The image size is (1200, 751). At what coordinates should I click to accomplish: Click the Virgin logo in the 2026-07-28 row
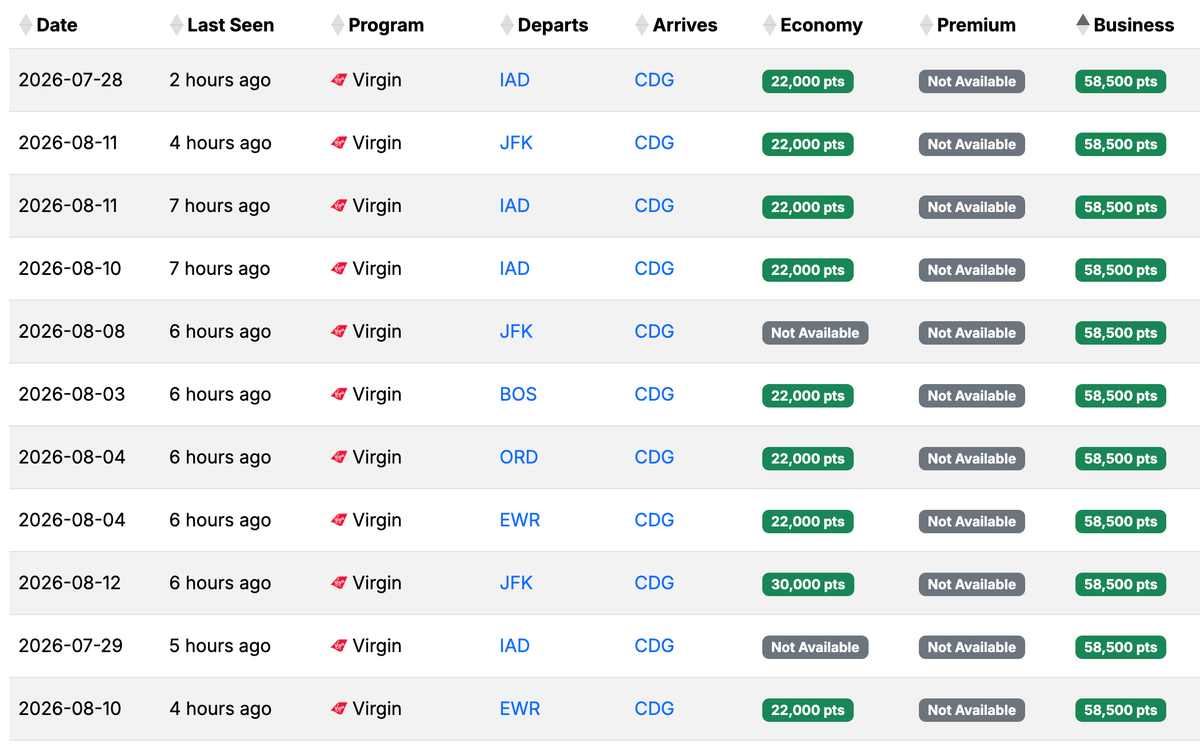point(341,80)
